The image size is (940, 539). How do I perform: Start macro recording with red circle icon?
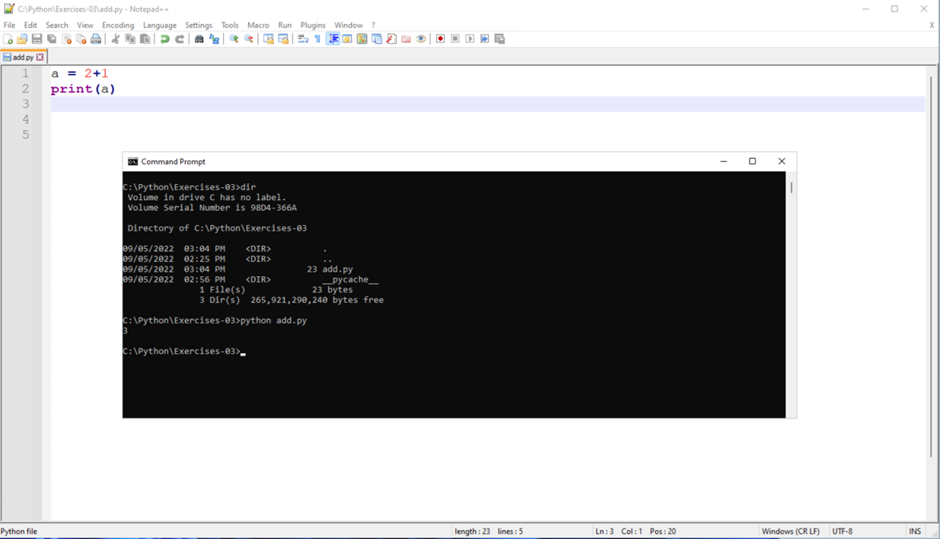click(440, 39)
